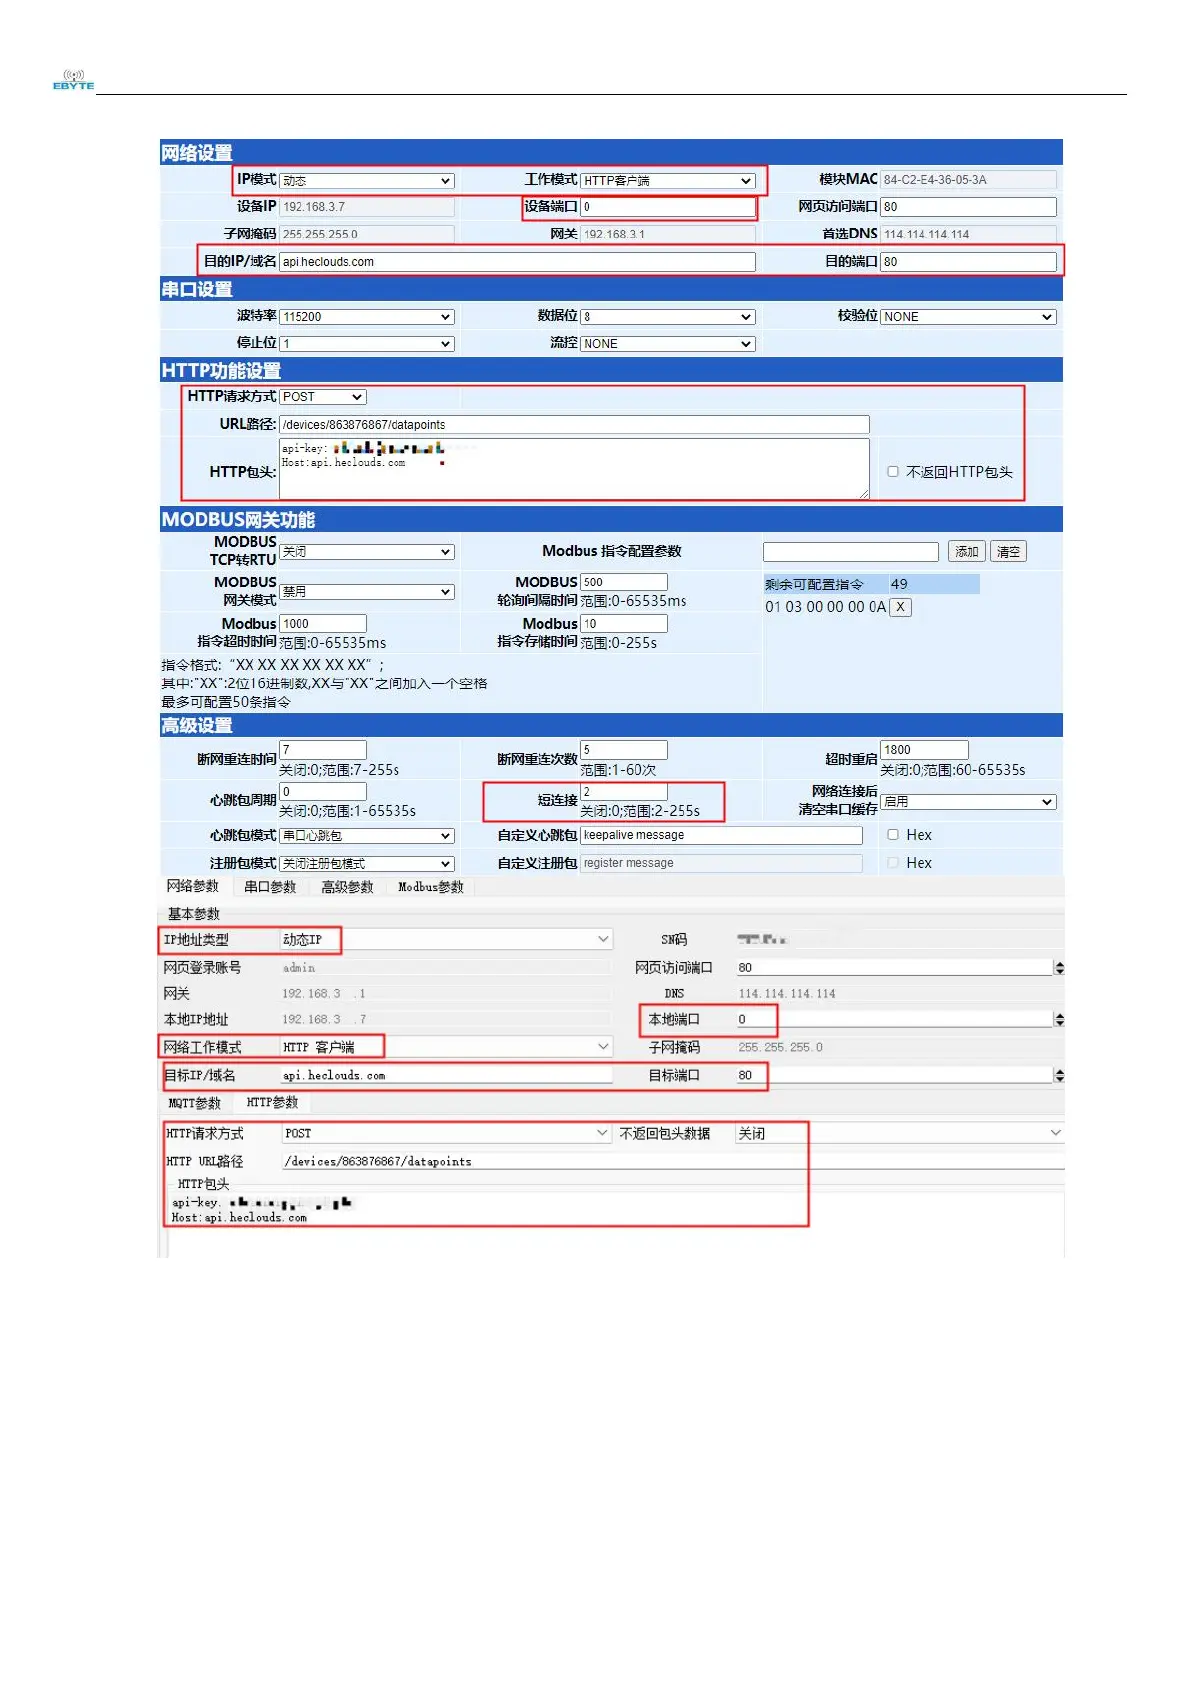Screen dimensions: 1191x1684
Task: Click the 断网重连时间 input field
Action: tap(323, 750)
